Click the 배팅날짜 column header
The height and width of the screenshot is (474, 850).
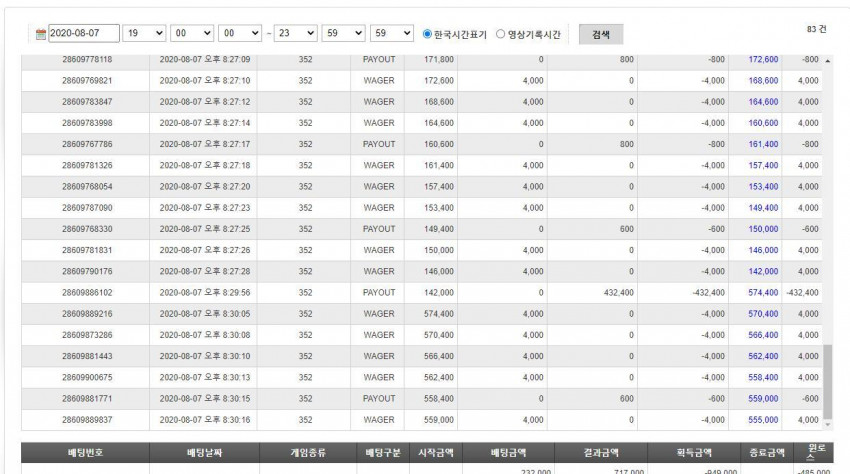click(204, 452)
